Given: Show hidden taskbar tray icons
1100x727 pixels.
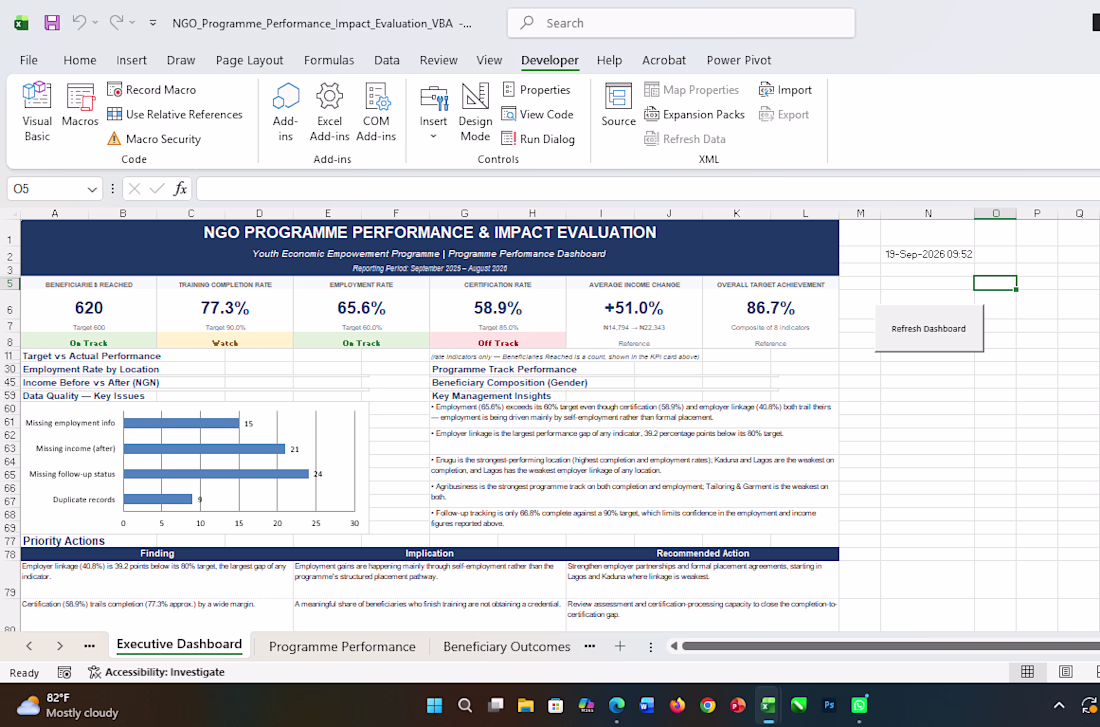Looking at the screenshot, I should [1059, 705].
